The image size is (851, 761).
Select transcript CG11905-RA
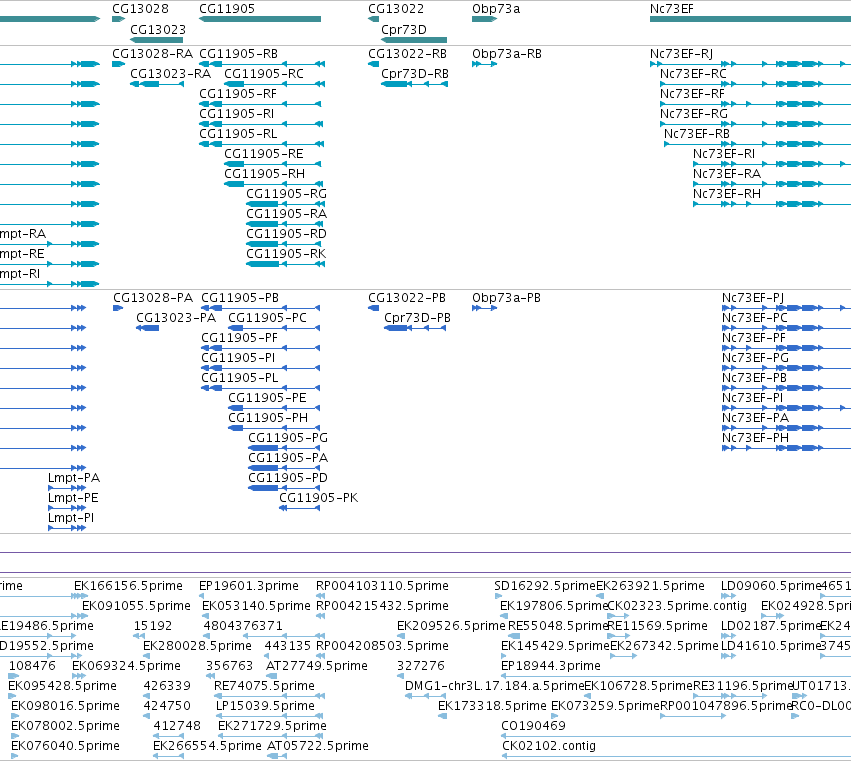(x=287, y=214)
